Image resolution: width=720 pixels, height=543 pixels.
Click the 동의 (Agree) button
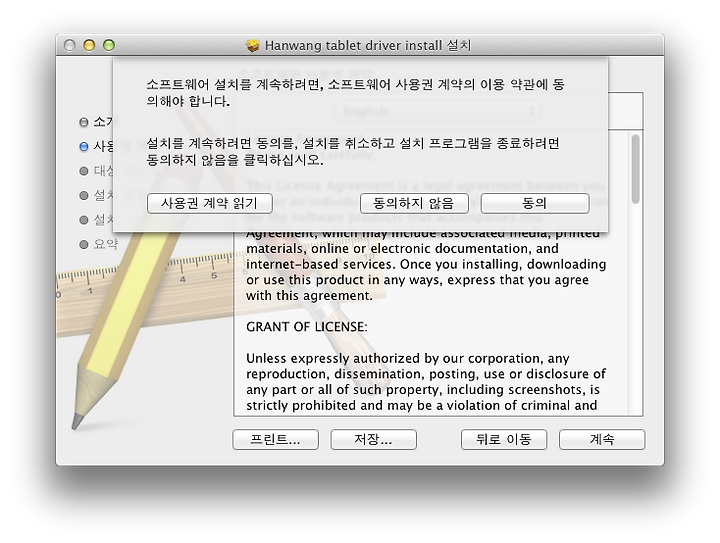coord(535,203)
